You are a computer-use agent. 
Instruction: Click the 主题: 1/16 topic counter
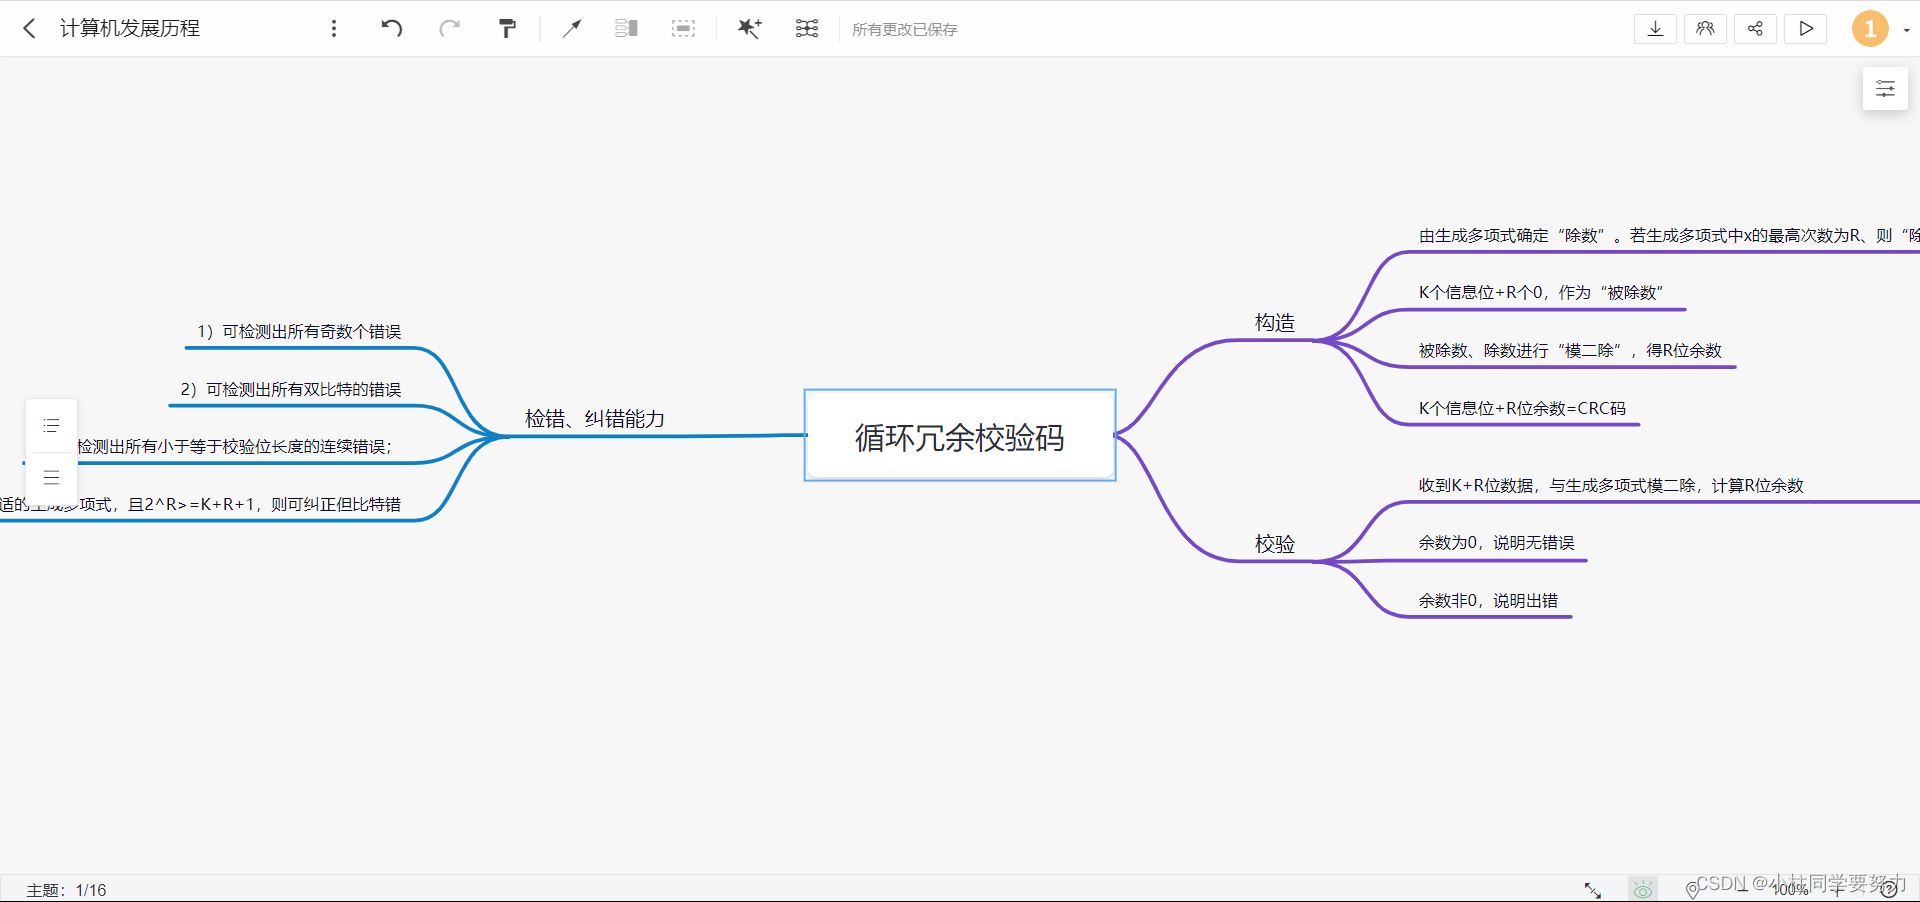click(66, 890)
